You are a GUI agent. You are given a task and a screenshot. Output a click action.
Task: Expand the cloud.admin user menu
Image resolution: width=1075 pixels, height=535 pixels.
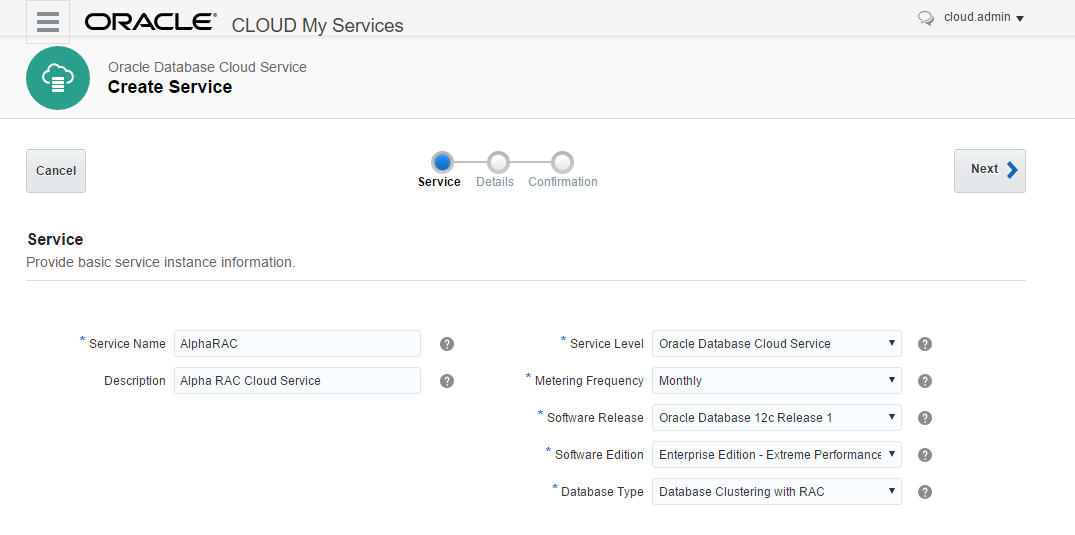click(984, 18)
